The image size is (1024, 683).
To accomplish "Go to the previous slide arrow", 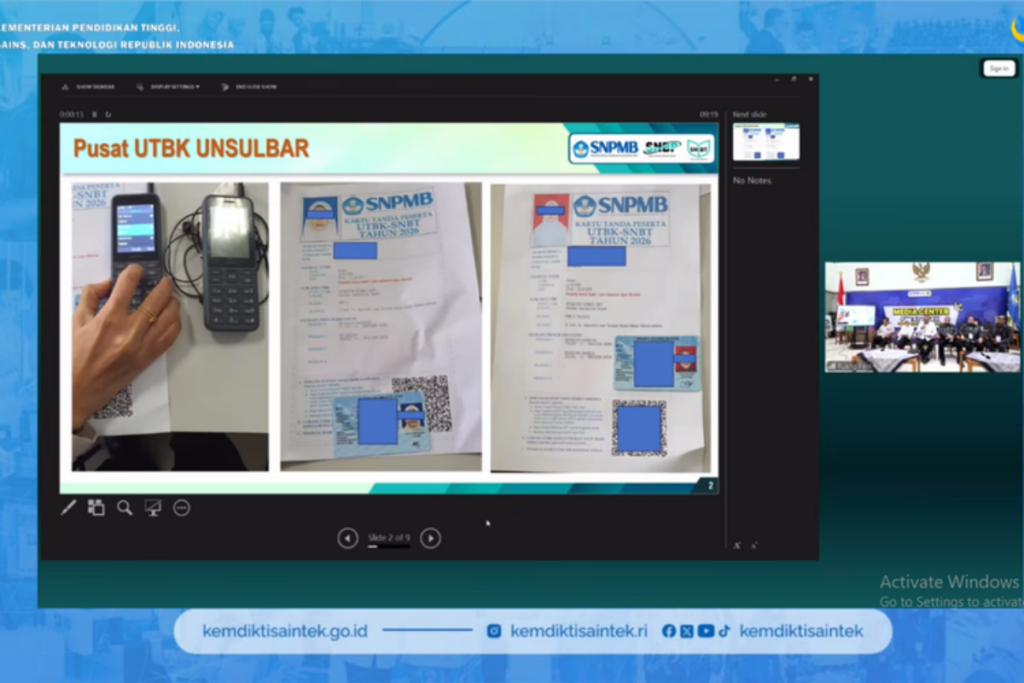I will (347, 538).
